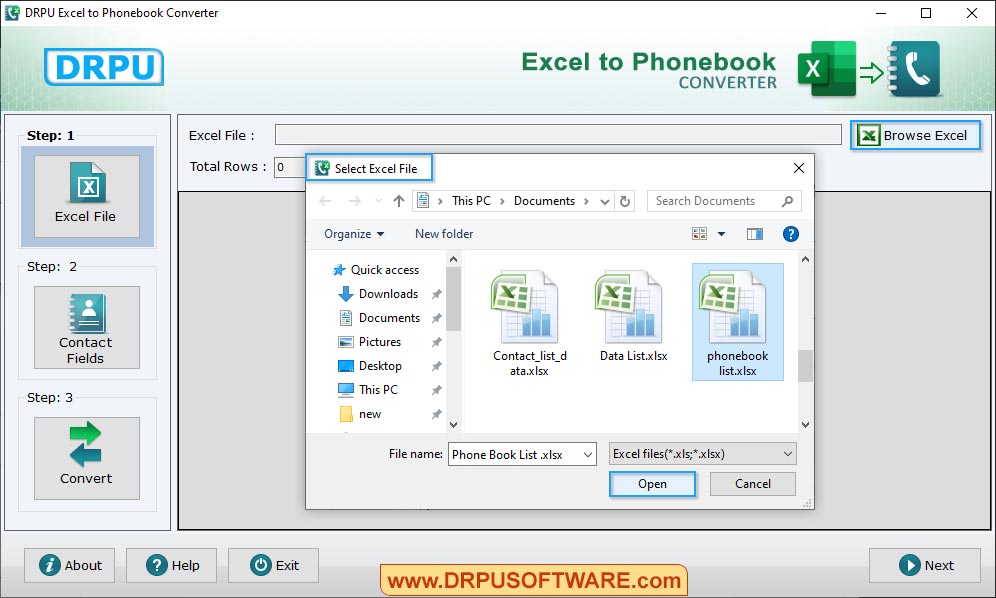Unpin Downloads from Quick access
Screen dimensions: 996x598
click(x=436, y=293)
